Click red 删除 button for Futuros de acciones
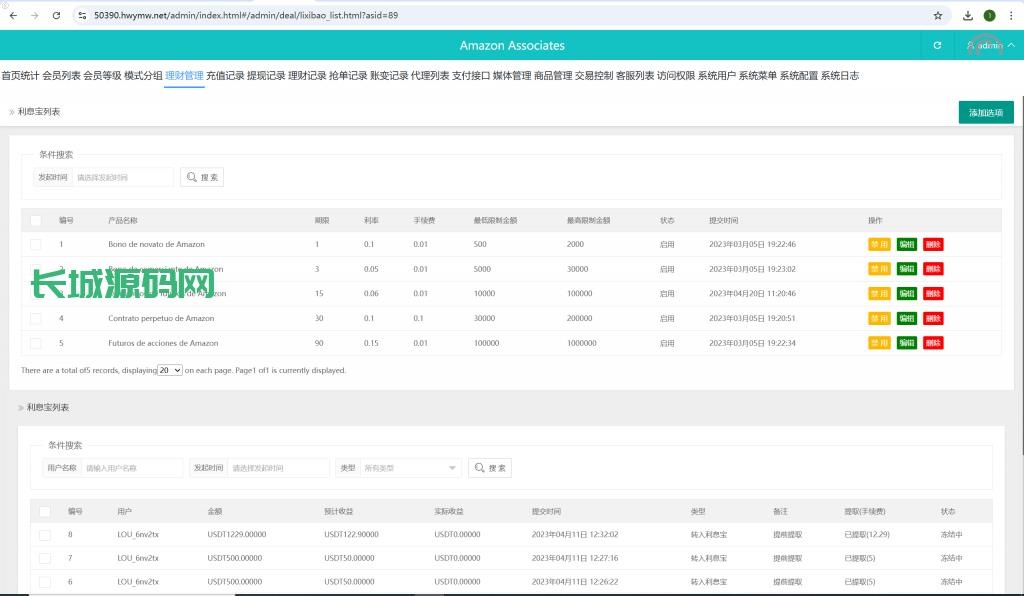Screen dimensions: 1024x596 933,343
